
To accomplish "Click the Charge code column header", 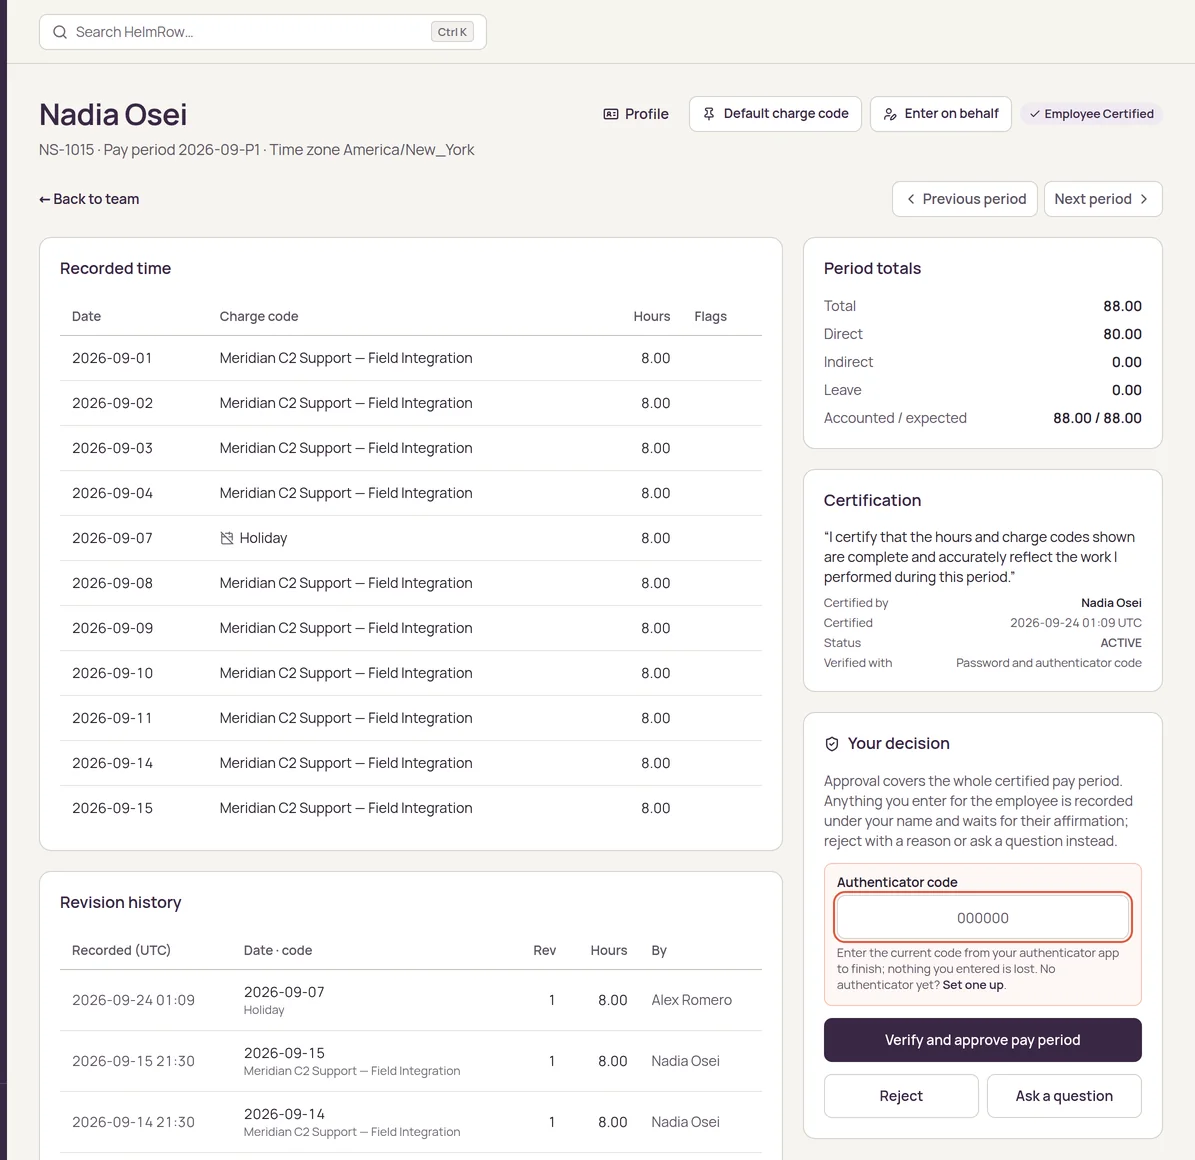I will tap(258, 316).
